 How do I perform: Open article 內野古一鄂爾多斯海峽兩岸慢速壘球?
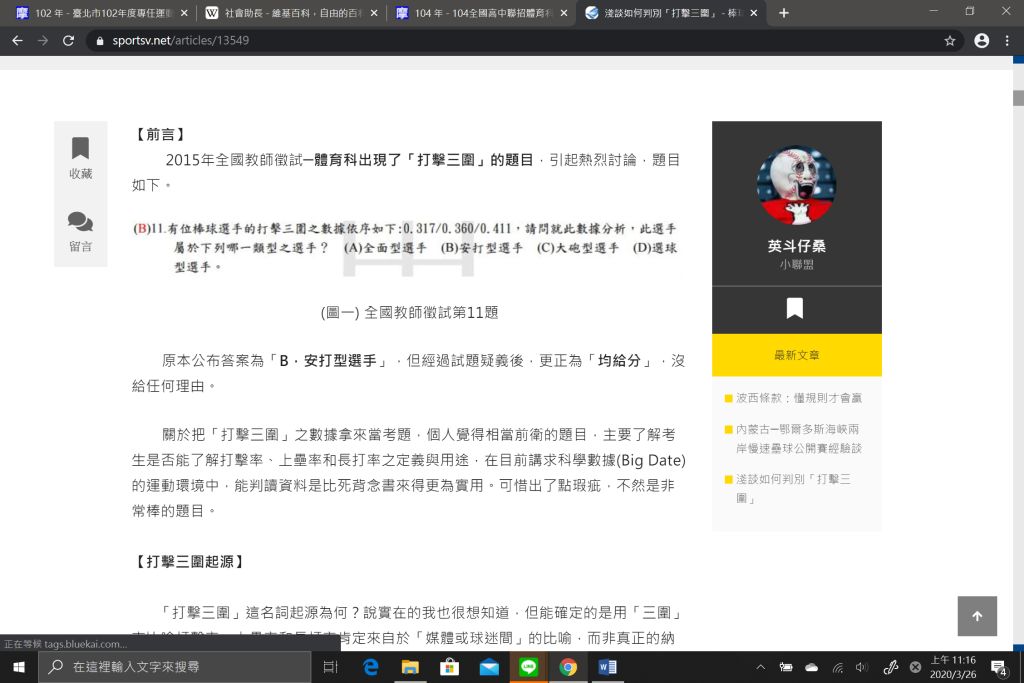pyautogui.click(x=798, y=438)
